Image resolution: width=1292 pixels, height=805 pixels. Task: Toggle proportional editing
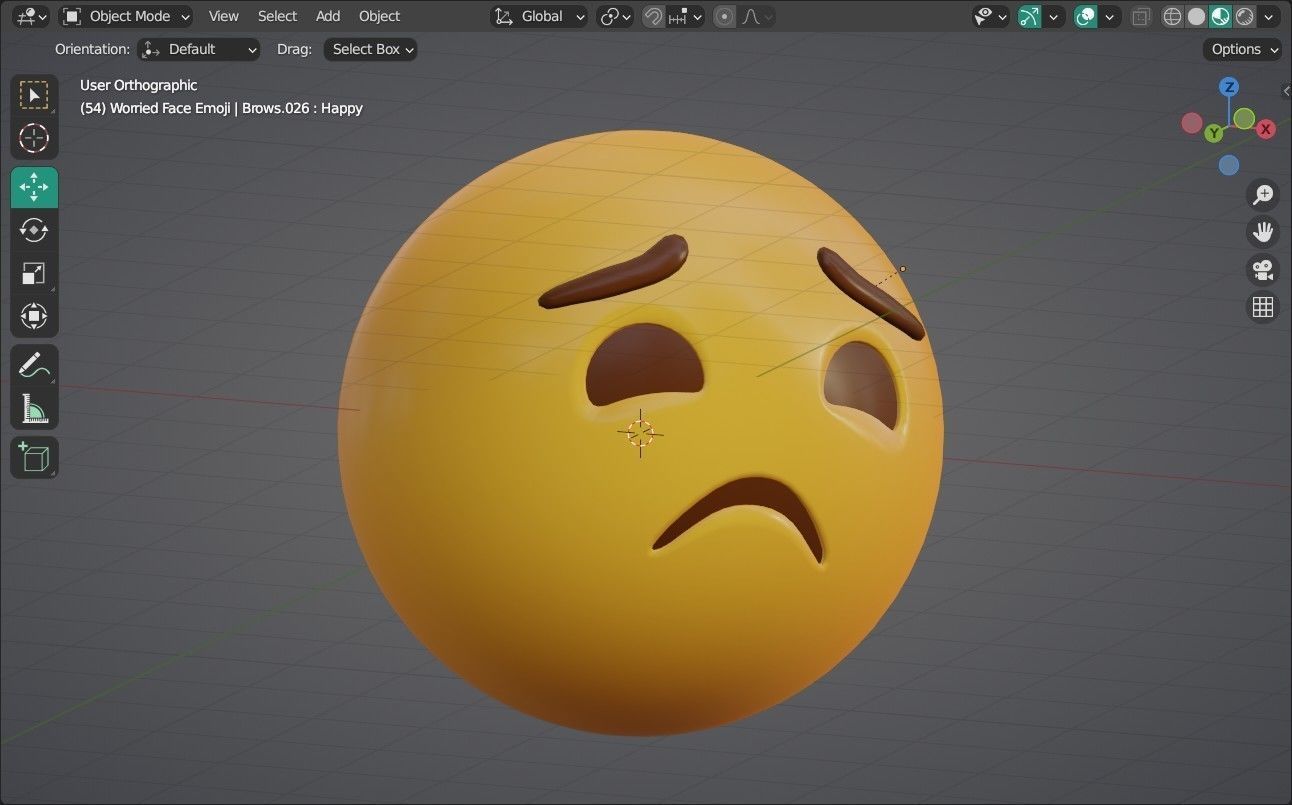click(725, 16)
